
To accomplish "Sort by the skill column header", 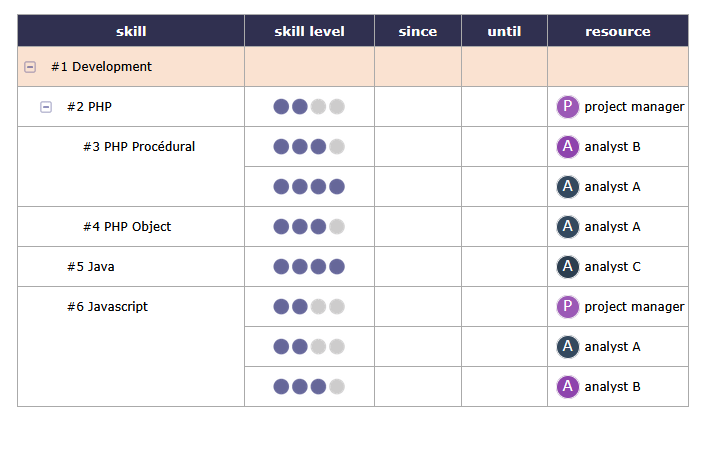I will pyautogui.click(x=131, y=31).
